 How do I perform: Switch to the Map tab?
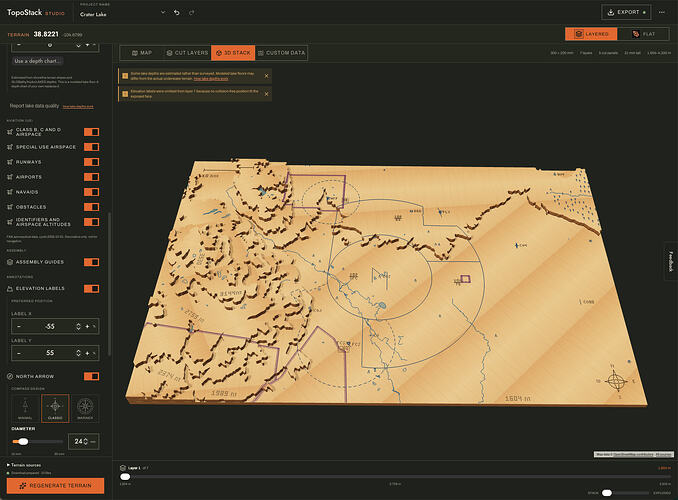[142, 53]
